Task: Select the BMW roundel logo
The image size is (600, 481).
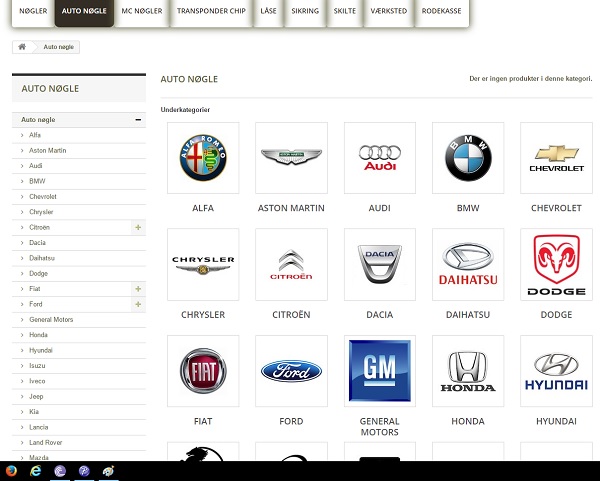Action: [468, 158]
